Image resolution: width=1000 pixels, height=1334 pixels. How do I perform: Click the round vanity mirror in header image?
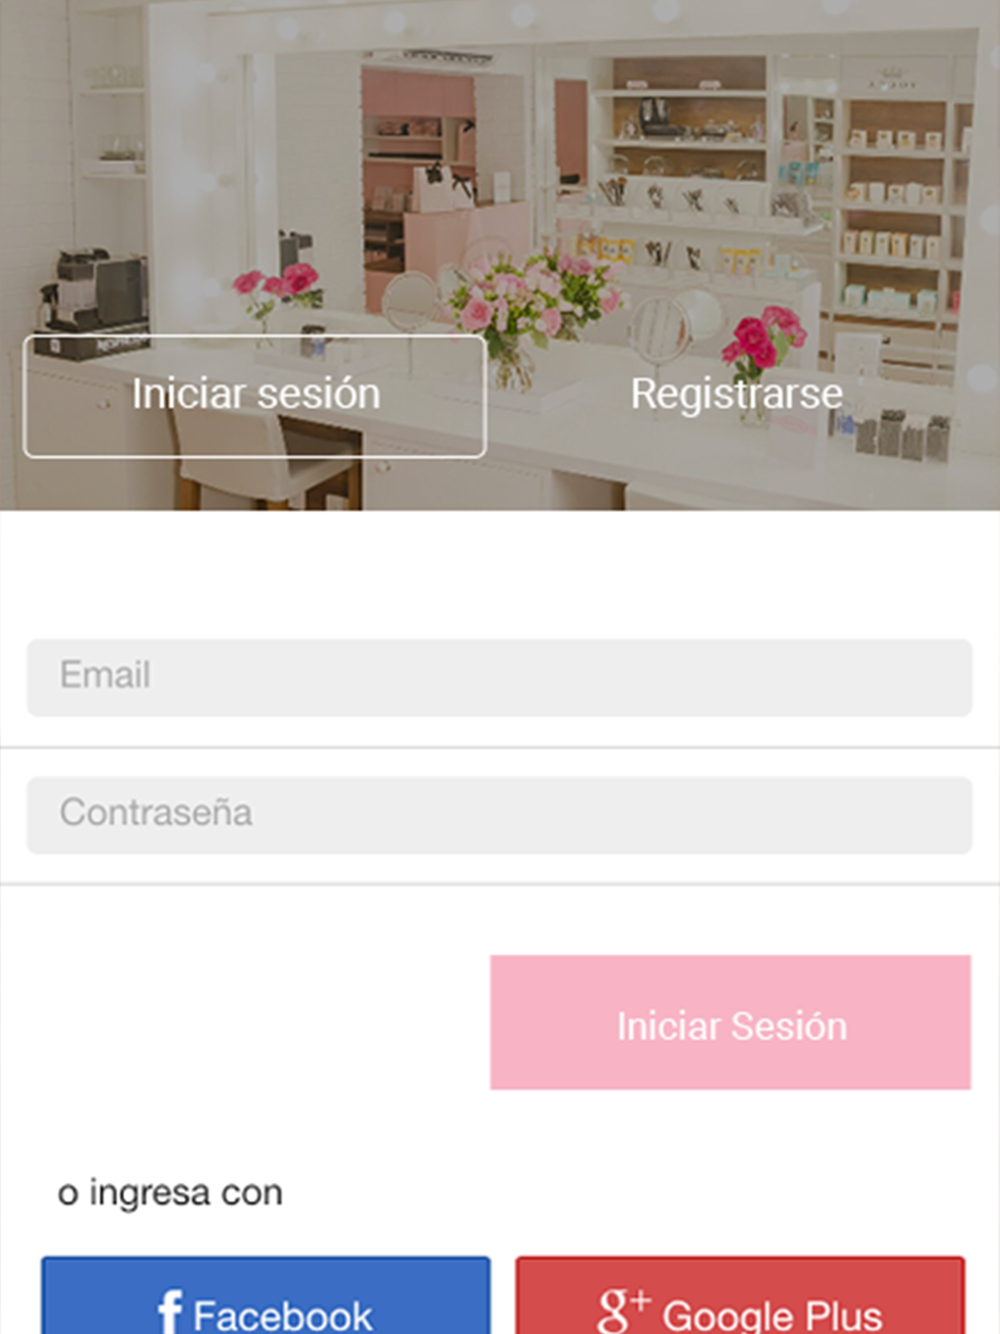point(676,330)
